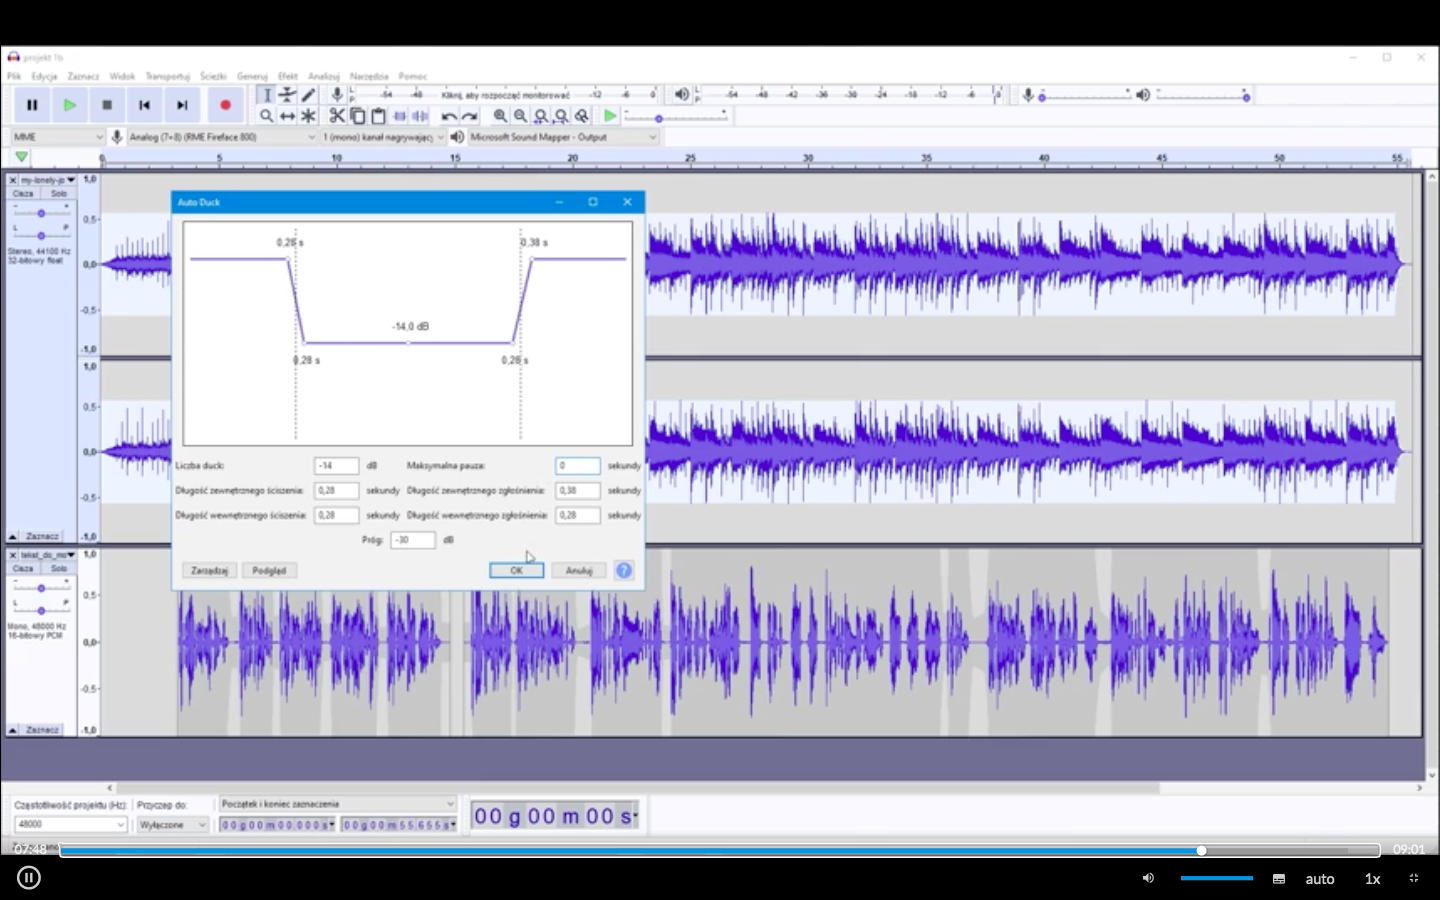1440x900 pixels.
Task: Click the Play-at-speed green icon
Action: click(610, 116)
